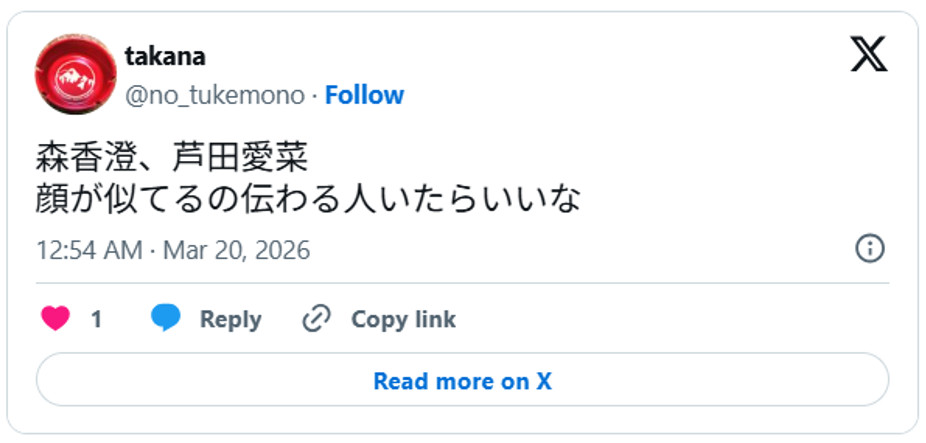Open the 12:54 AM time link
The height and width of the screenshot is (443, 926).
(89, 249)
